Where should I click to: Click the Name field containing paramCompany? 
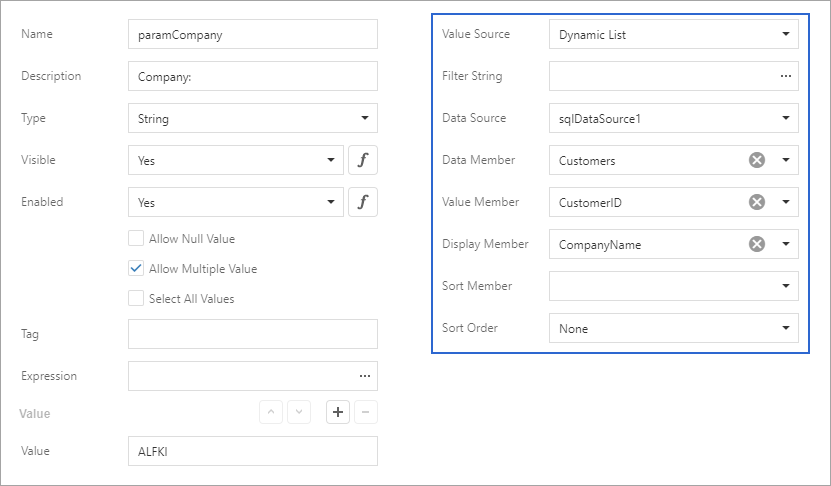(252, 34)
